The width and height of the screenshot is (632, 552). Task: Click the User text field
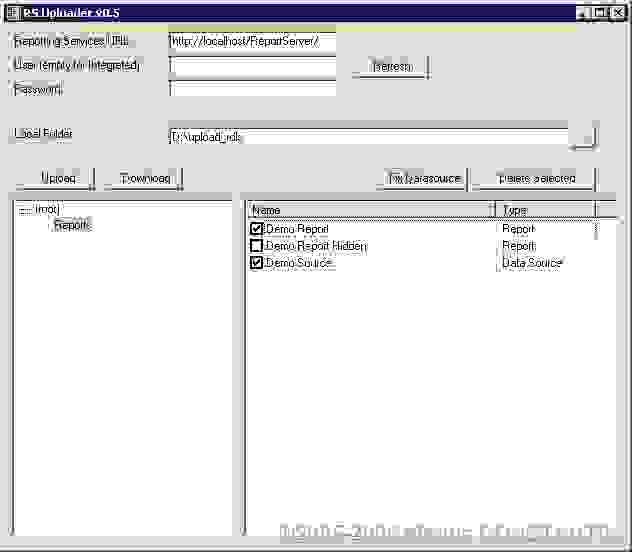252,66
